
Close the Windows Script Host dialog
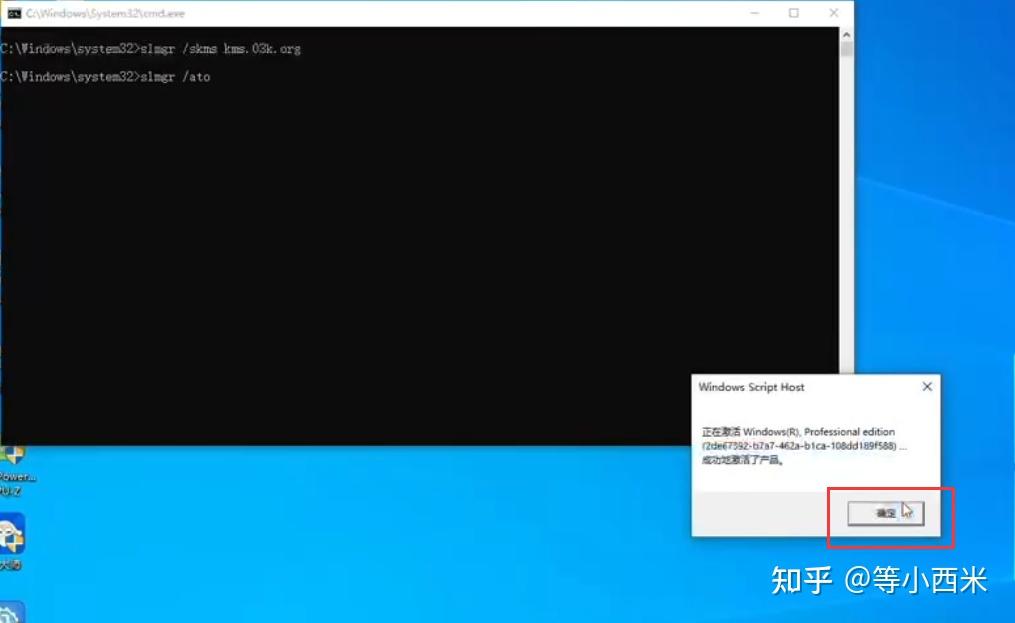927,387
